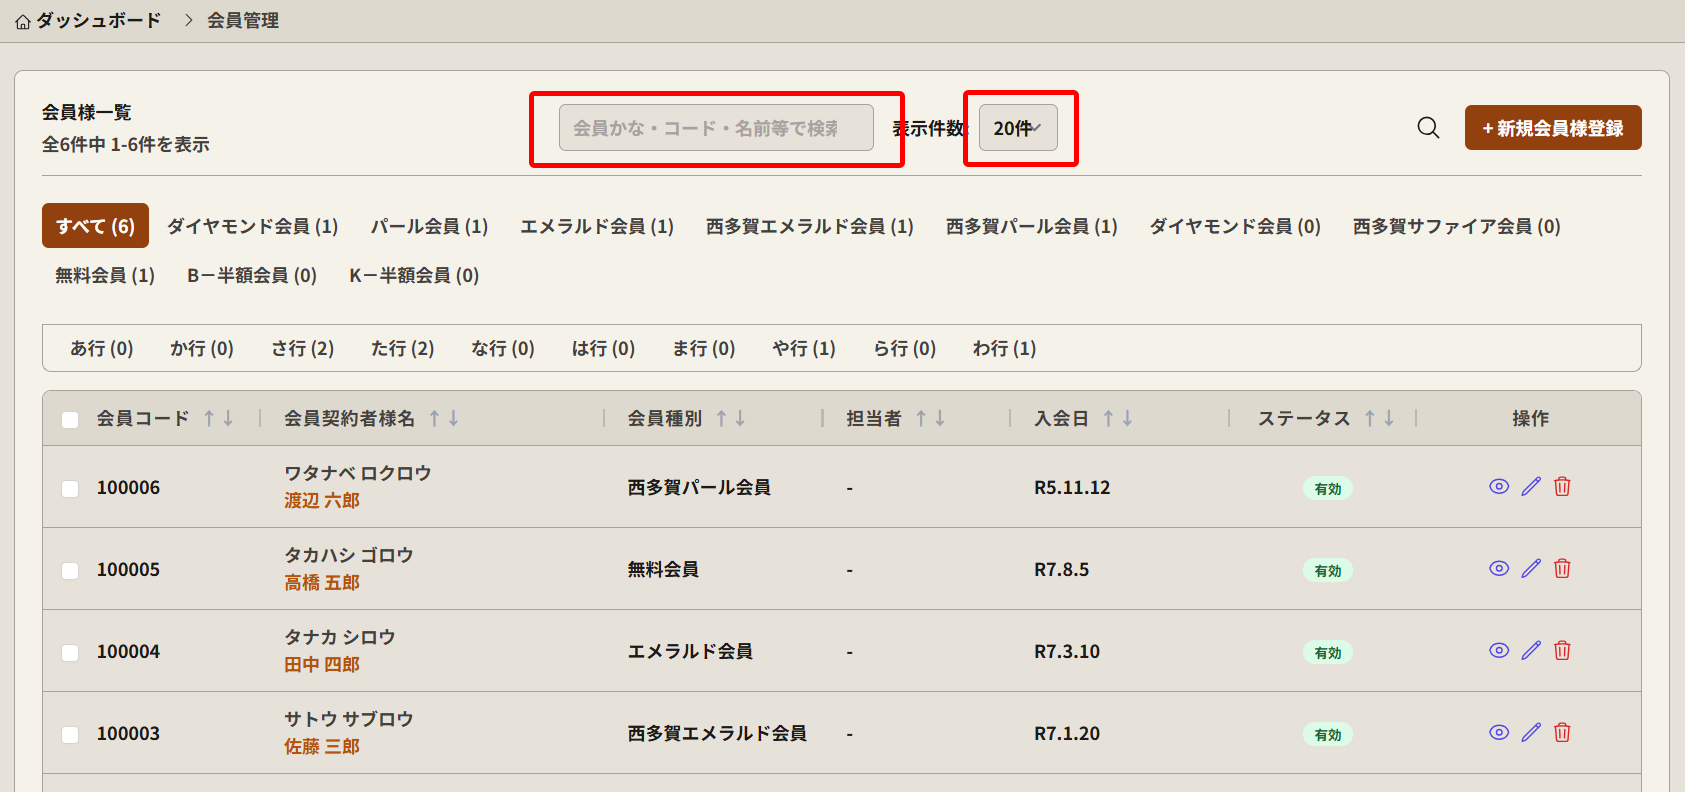Open the 渡辺 六郎 member link
This screenshot has height=792, width=1685.
pos(321,501)
